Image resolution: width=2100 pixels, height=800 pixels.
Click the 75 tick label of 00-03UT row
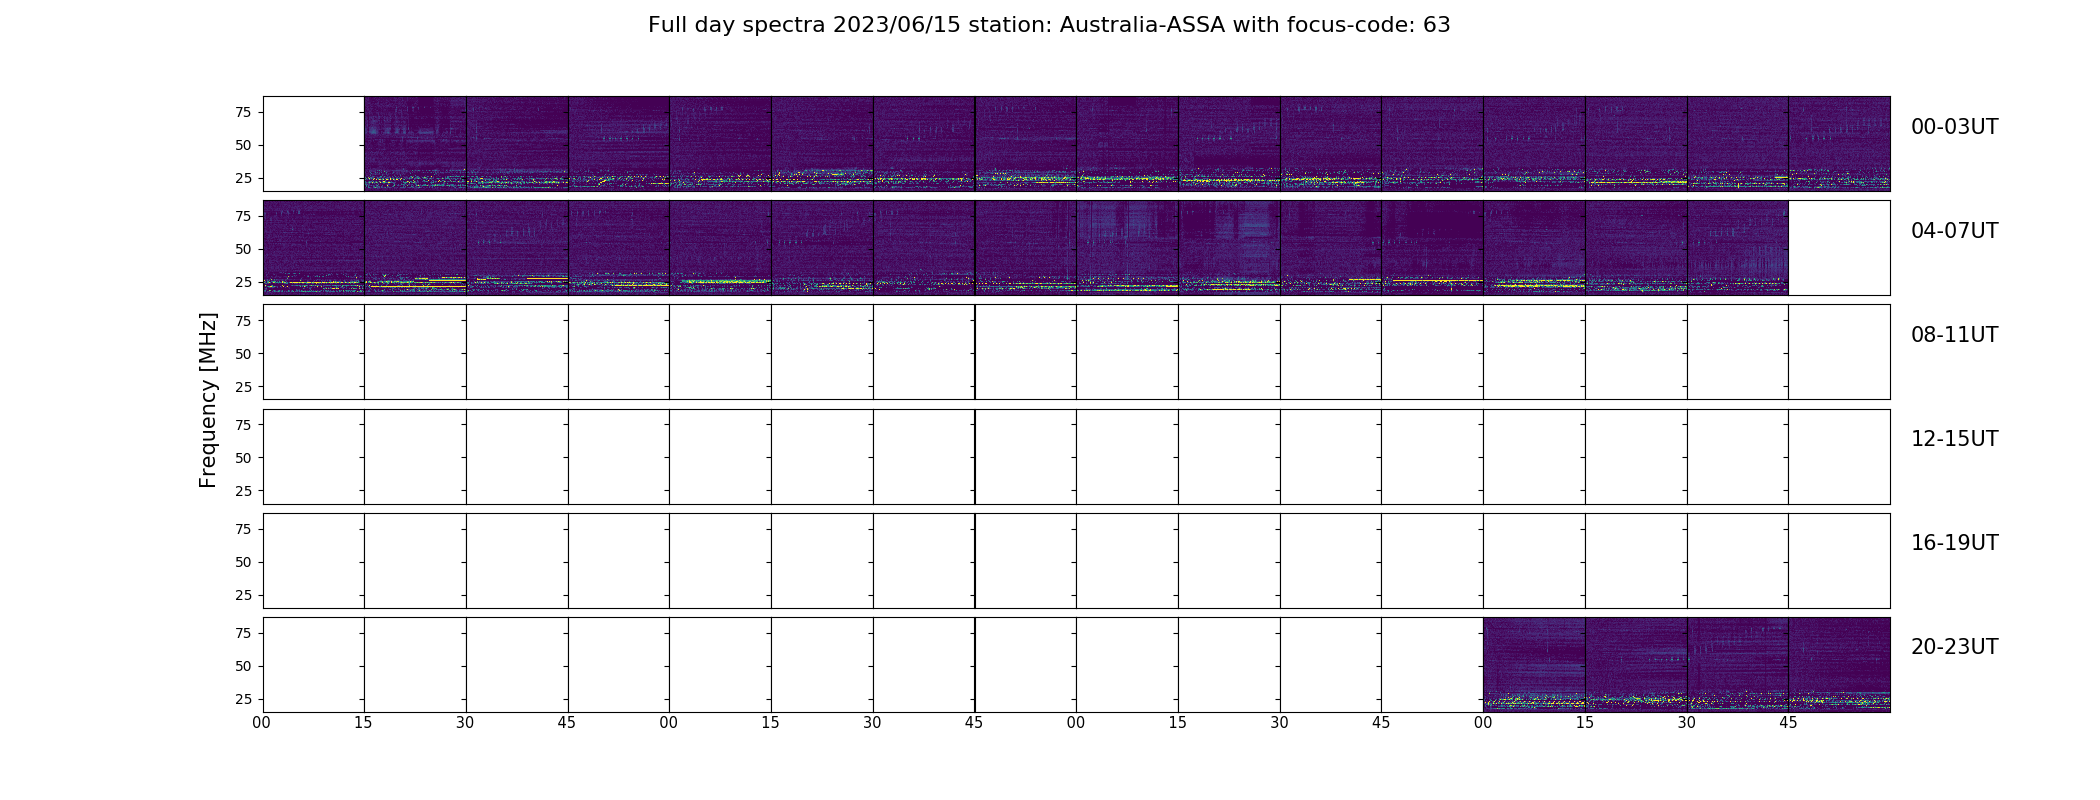pyautogui.click(x=243, y=112)
